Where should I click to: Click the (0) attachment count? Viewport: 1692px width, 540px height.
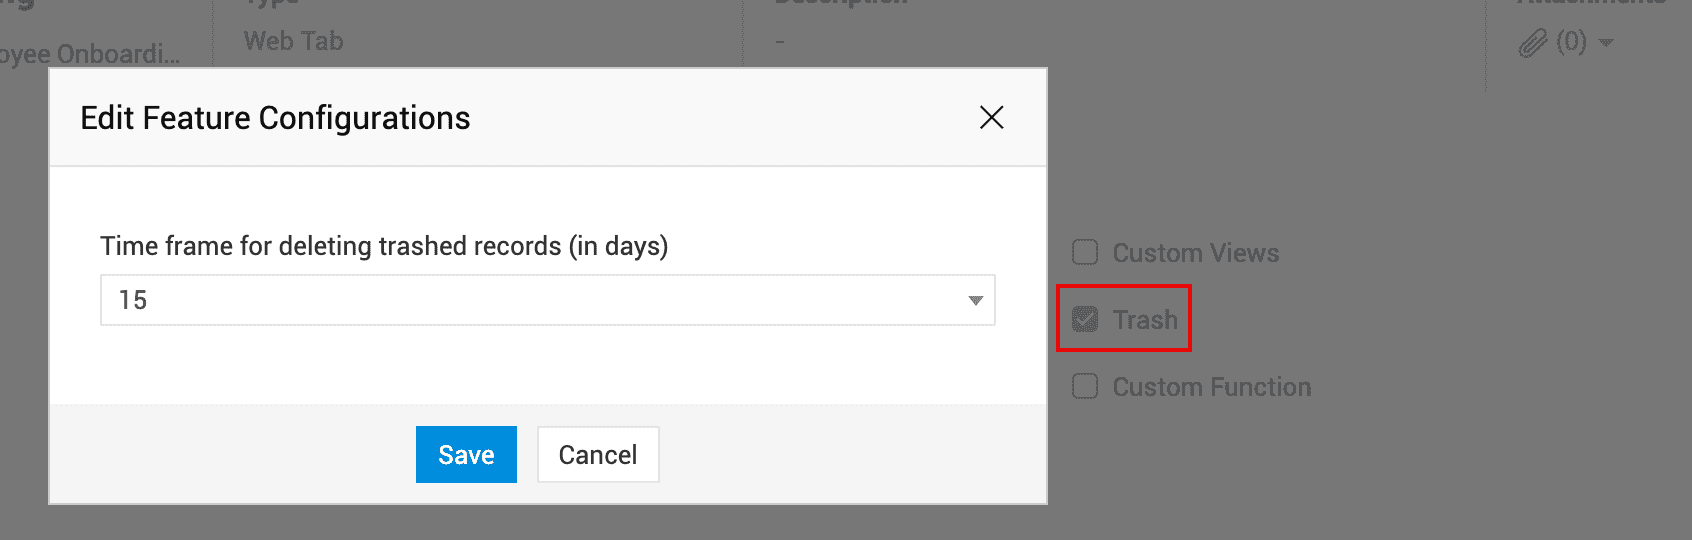(x=1571, y=42)
